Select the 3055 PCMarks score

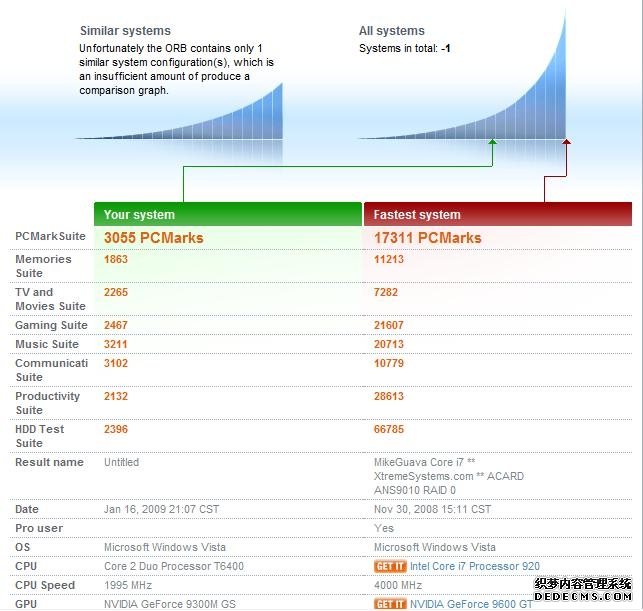click(153, 238)
